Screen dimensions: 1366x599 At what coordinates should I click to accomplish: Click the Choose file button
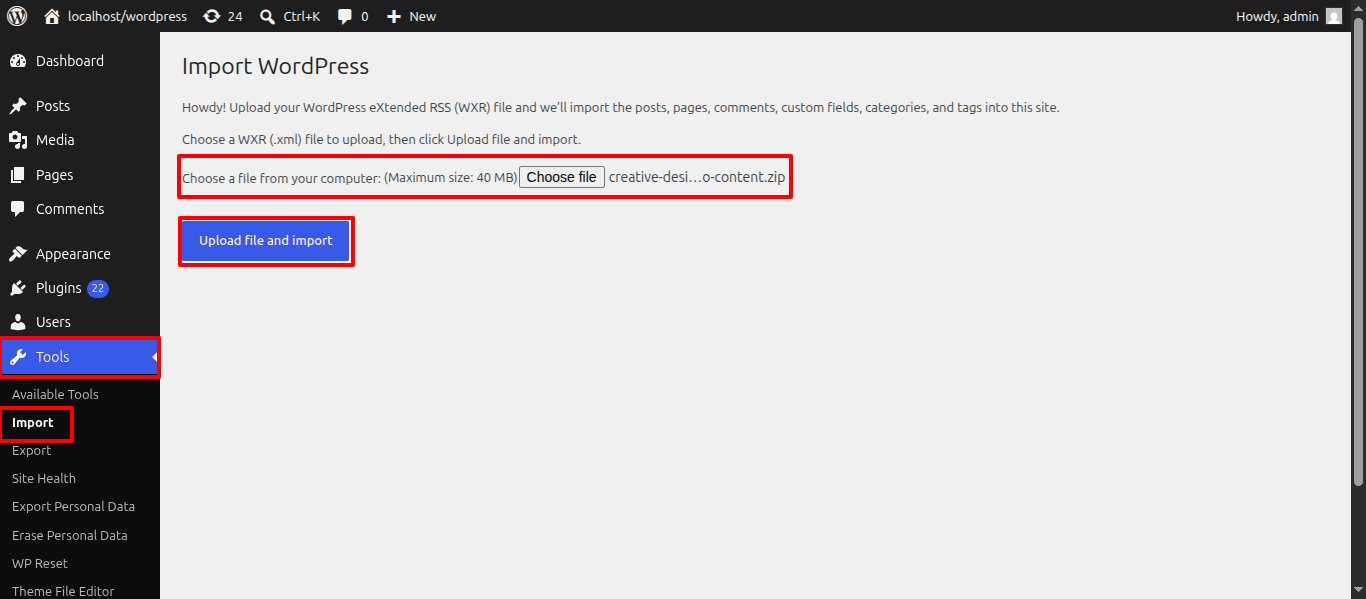point(562,177)
